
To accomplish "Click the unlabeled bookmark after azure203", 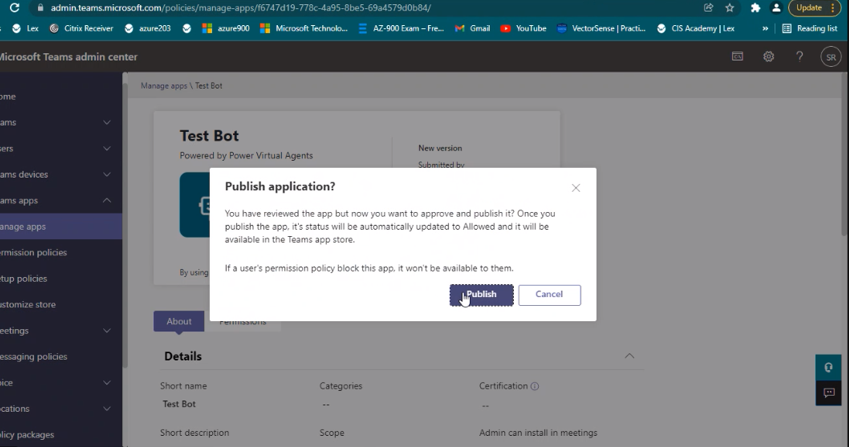I will coord(187,28).
